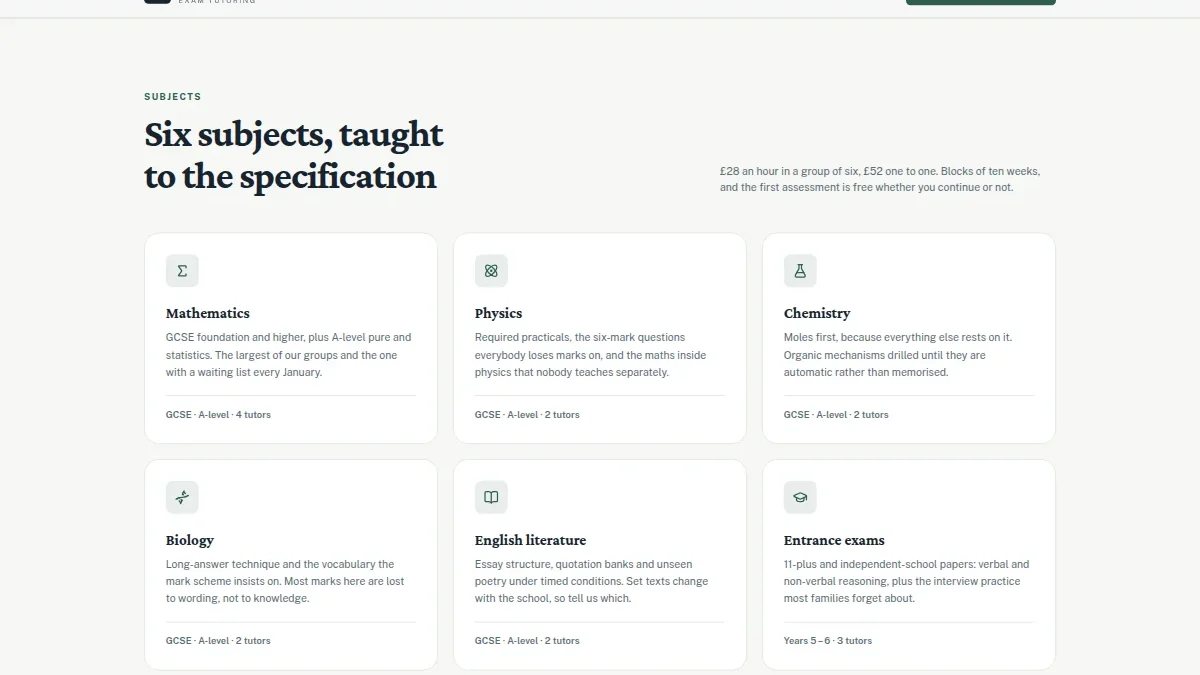Select the Biology card title
The image size is (1200, 675).
coord(190,540)
